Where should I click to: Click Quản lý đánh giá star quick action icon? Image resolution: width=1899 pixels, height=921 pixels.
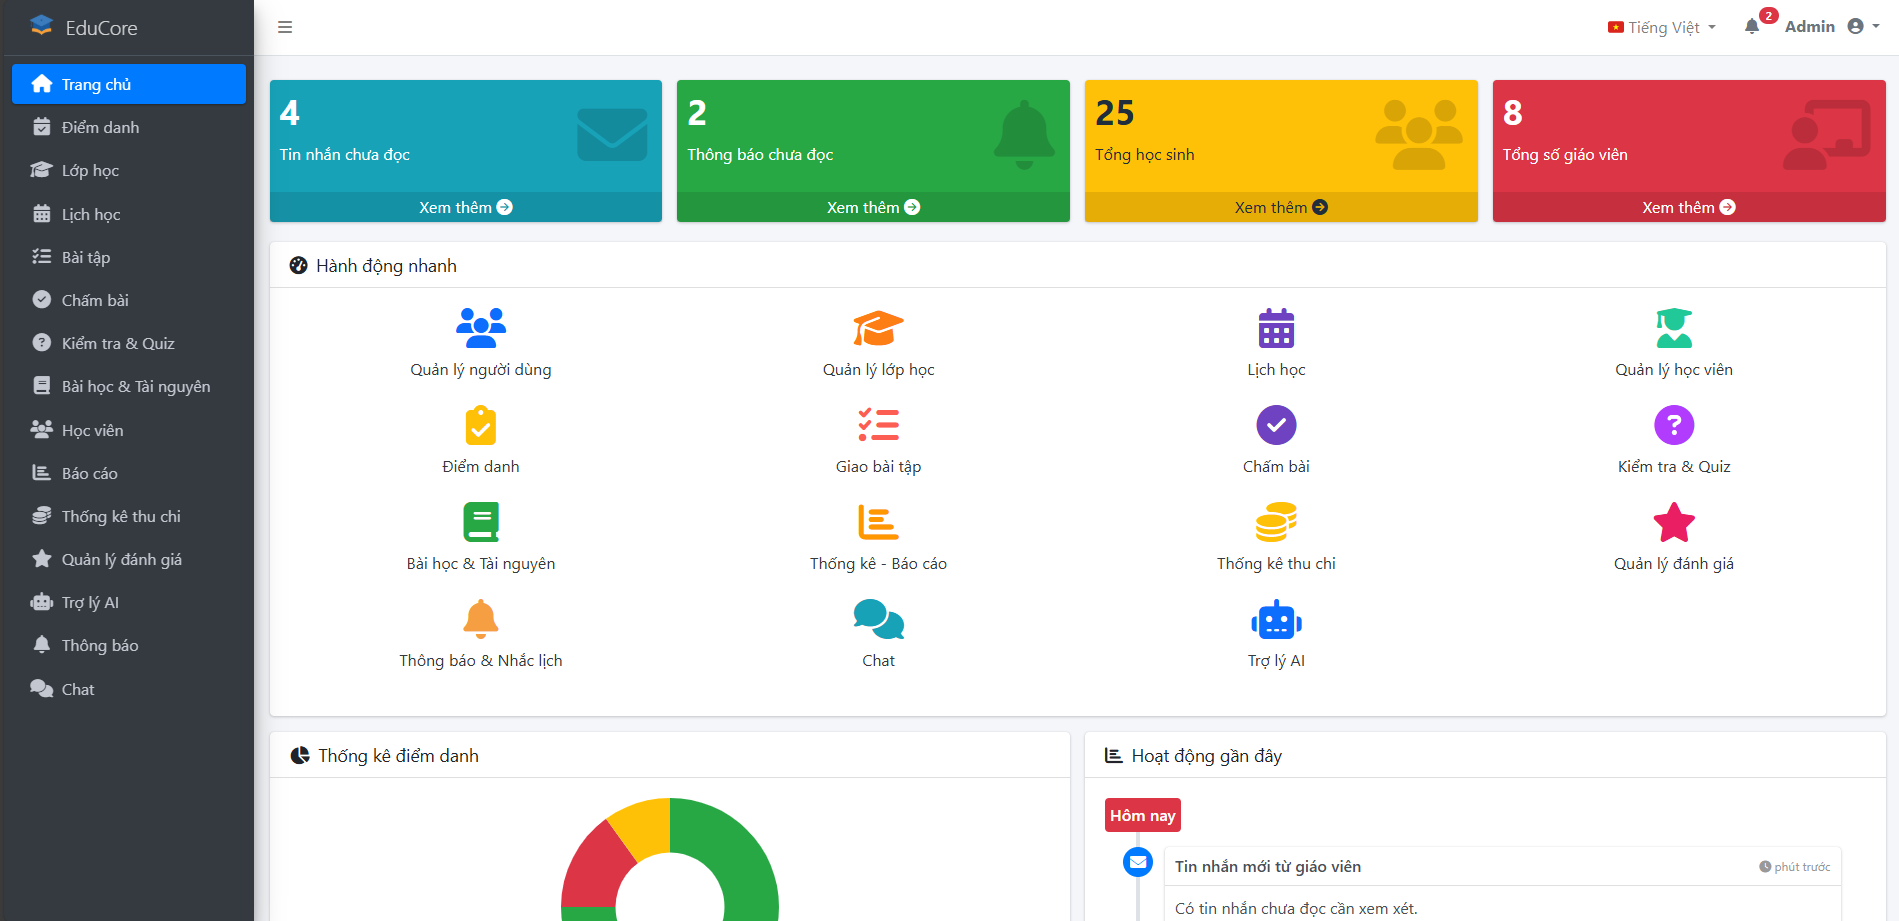pyautogui.click(x=1674, y=522)
